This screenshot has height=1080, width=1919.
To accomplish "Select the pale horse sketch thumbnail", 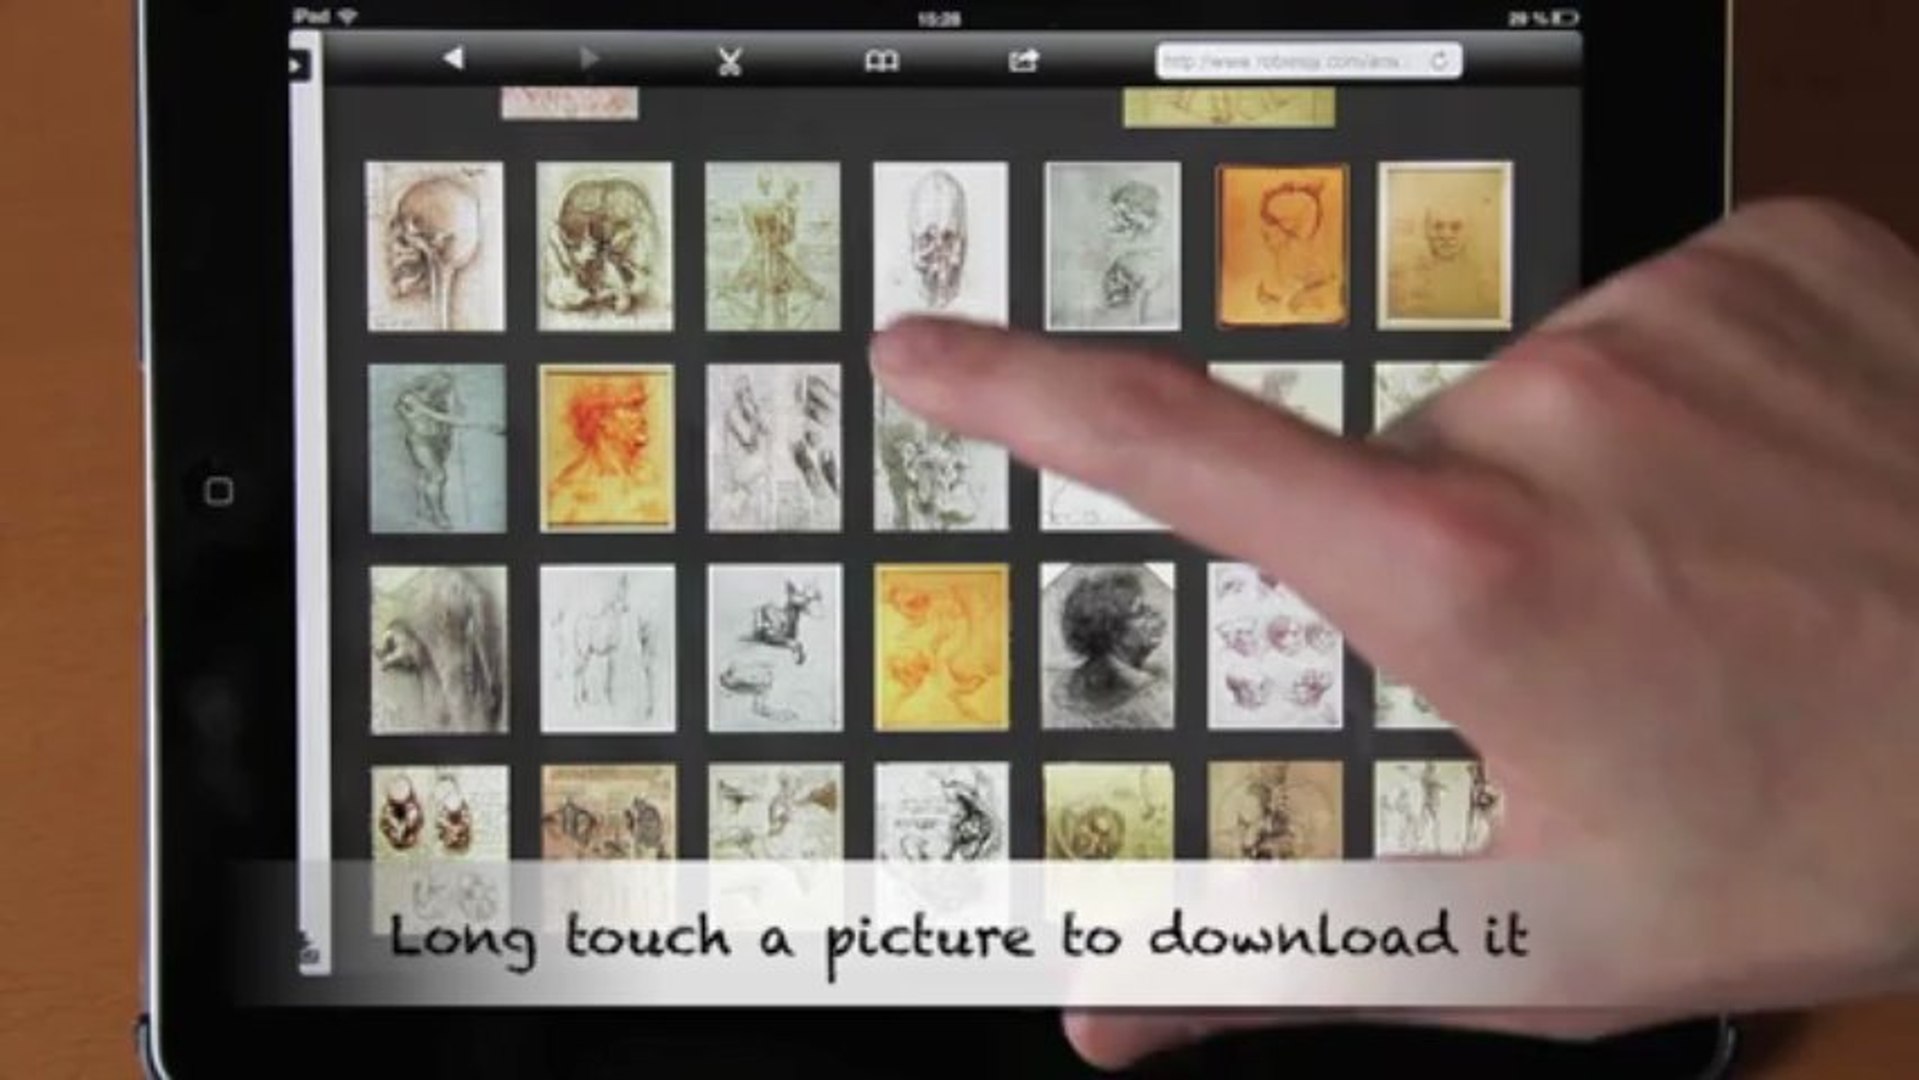I will 608,649.
